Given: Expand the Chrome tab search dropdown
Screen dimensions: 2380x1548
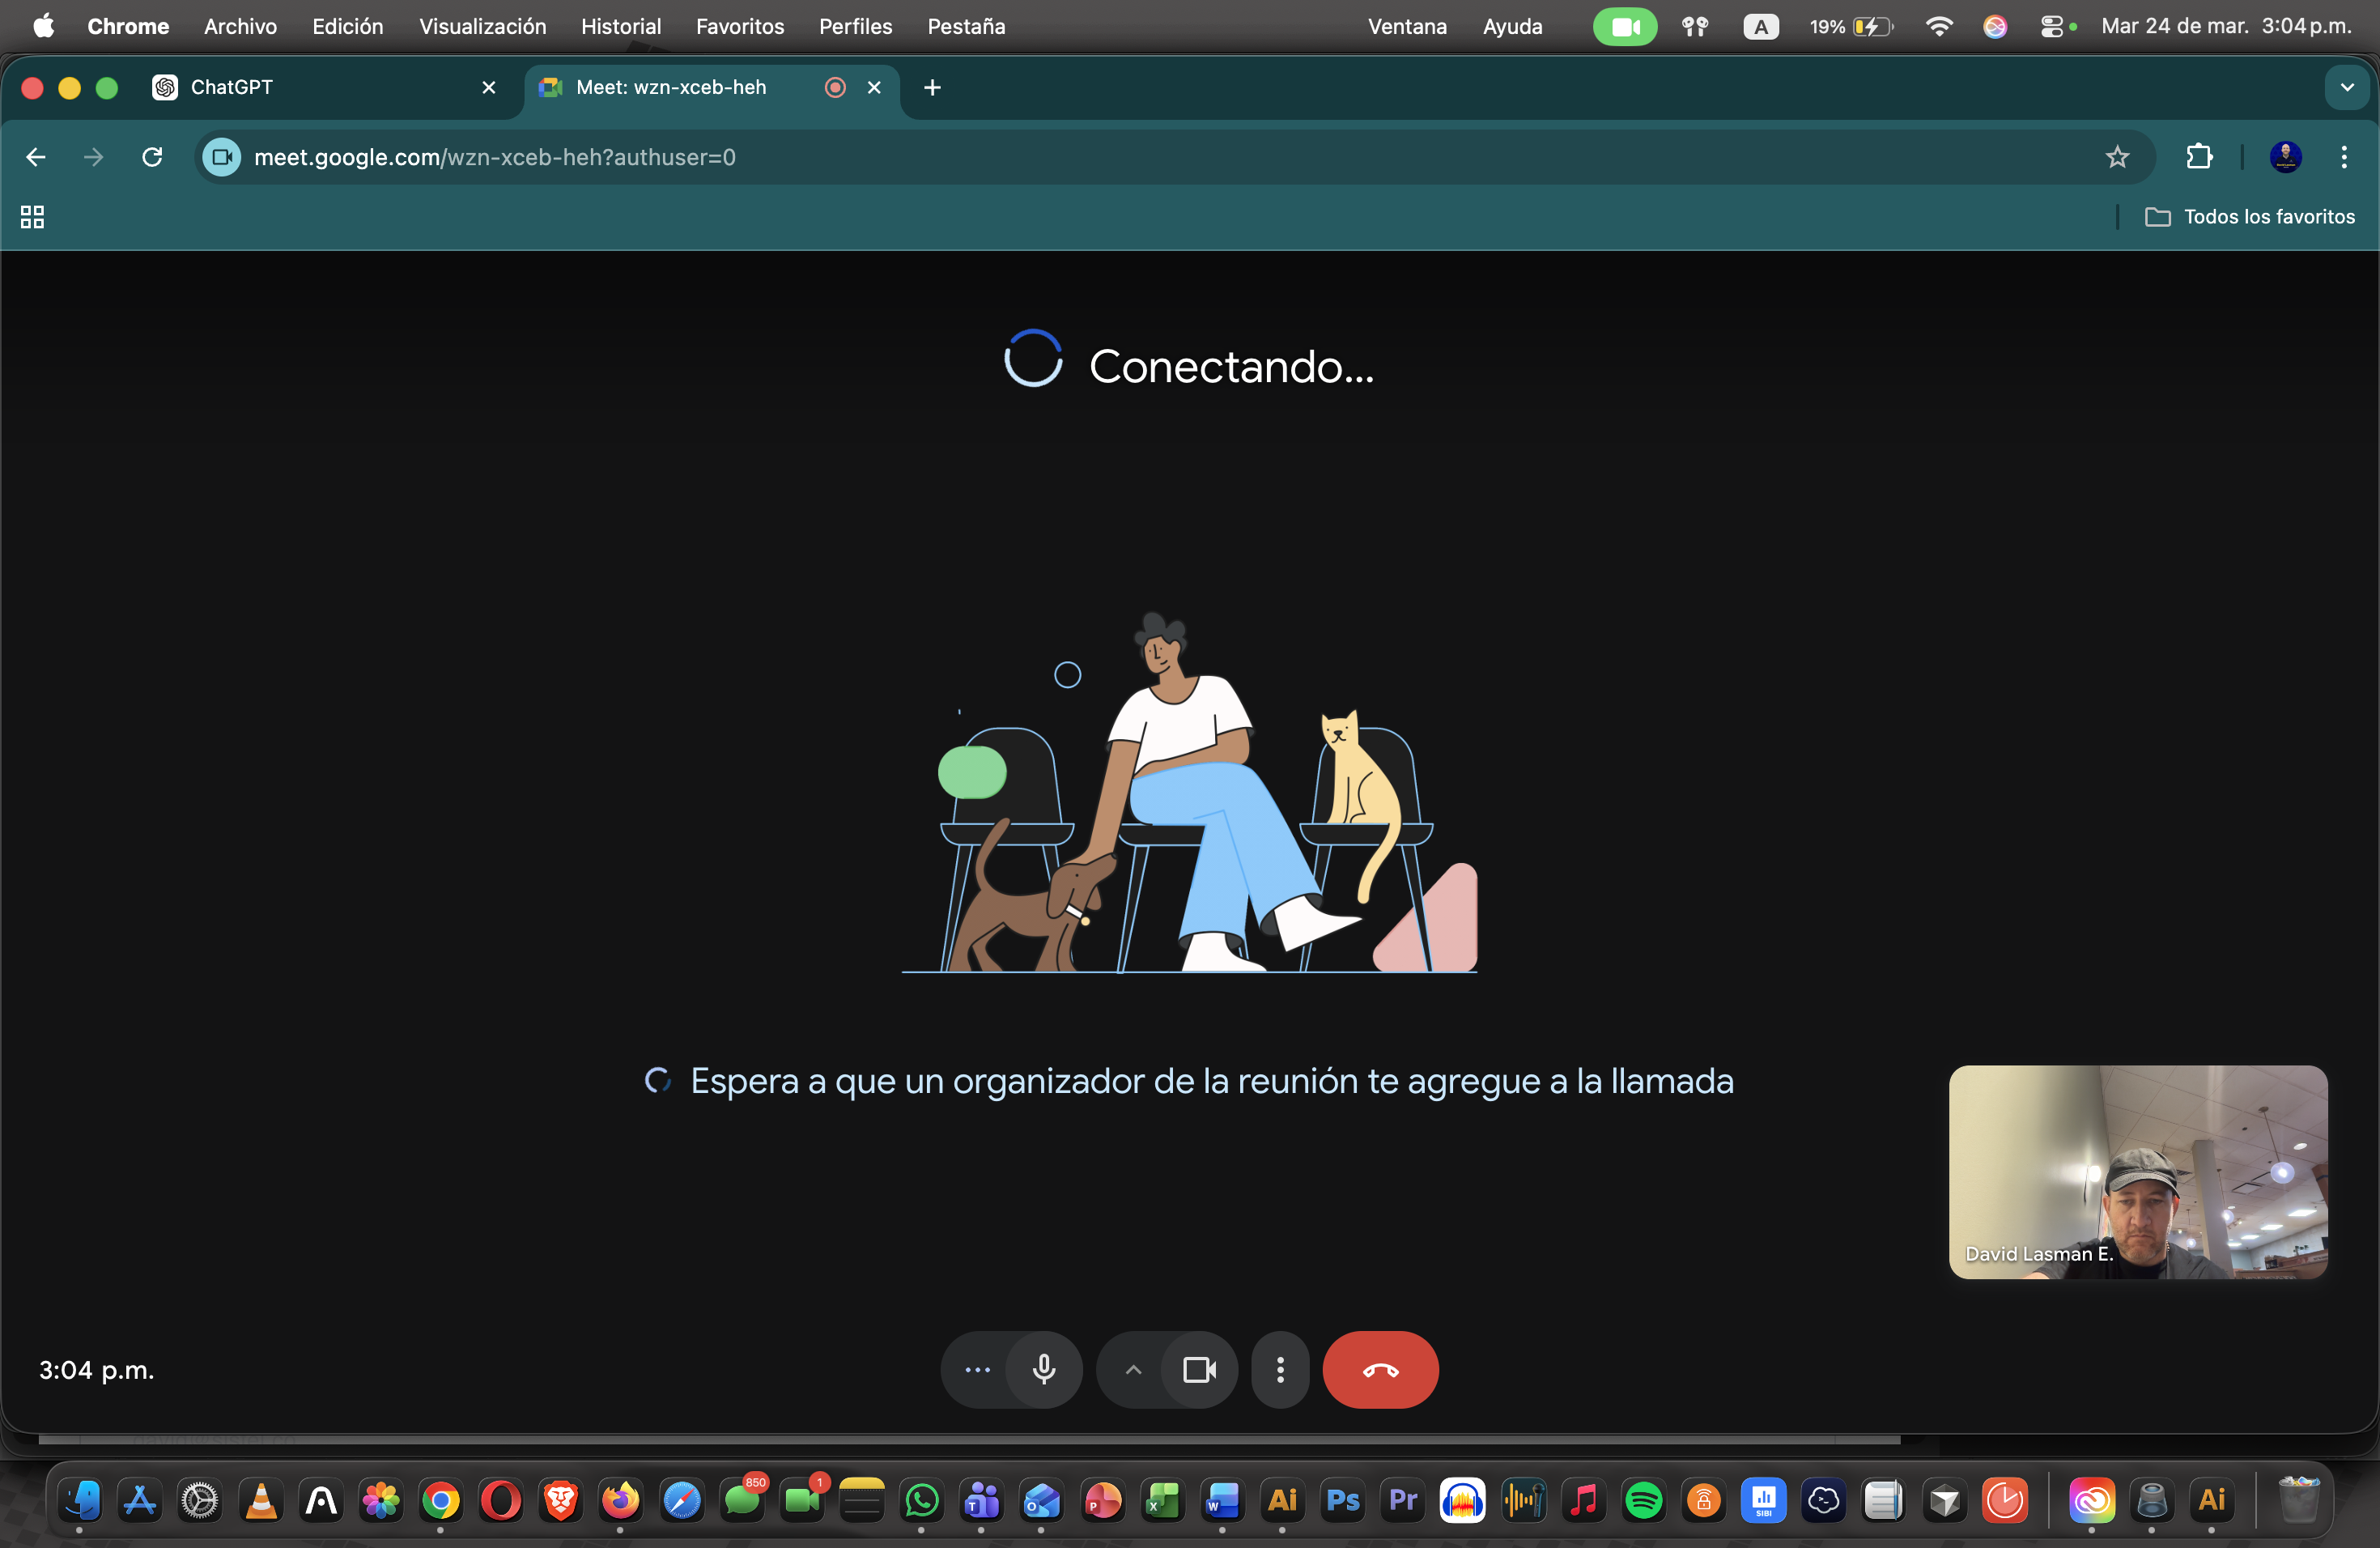Looking at the screenshot, I should (x=2346, y=87).
